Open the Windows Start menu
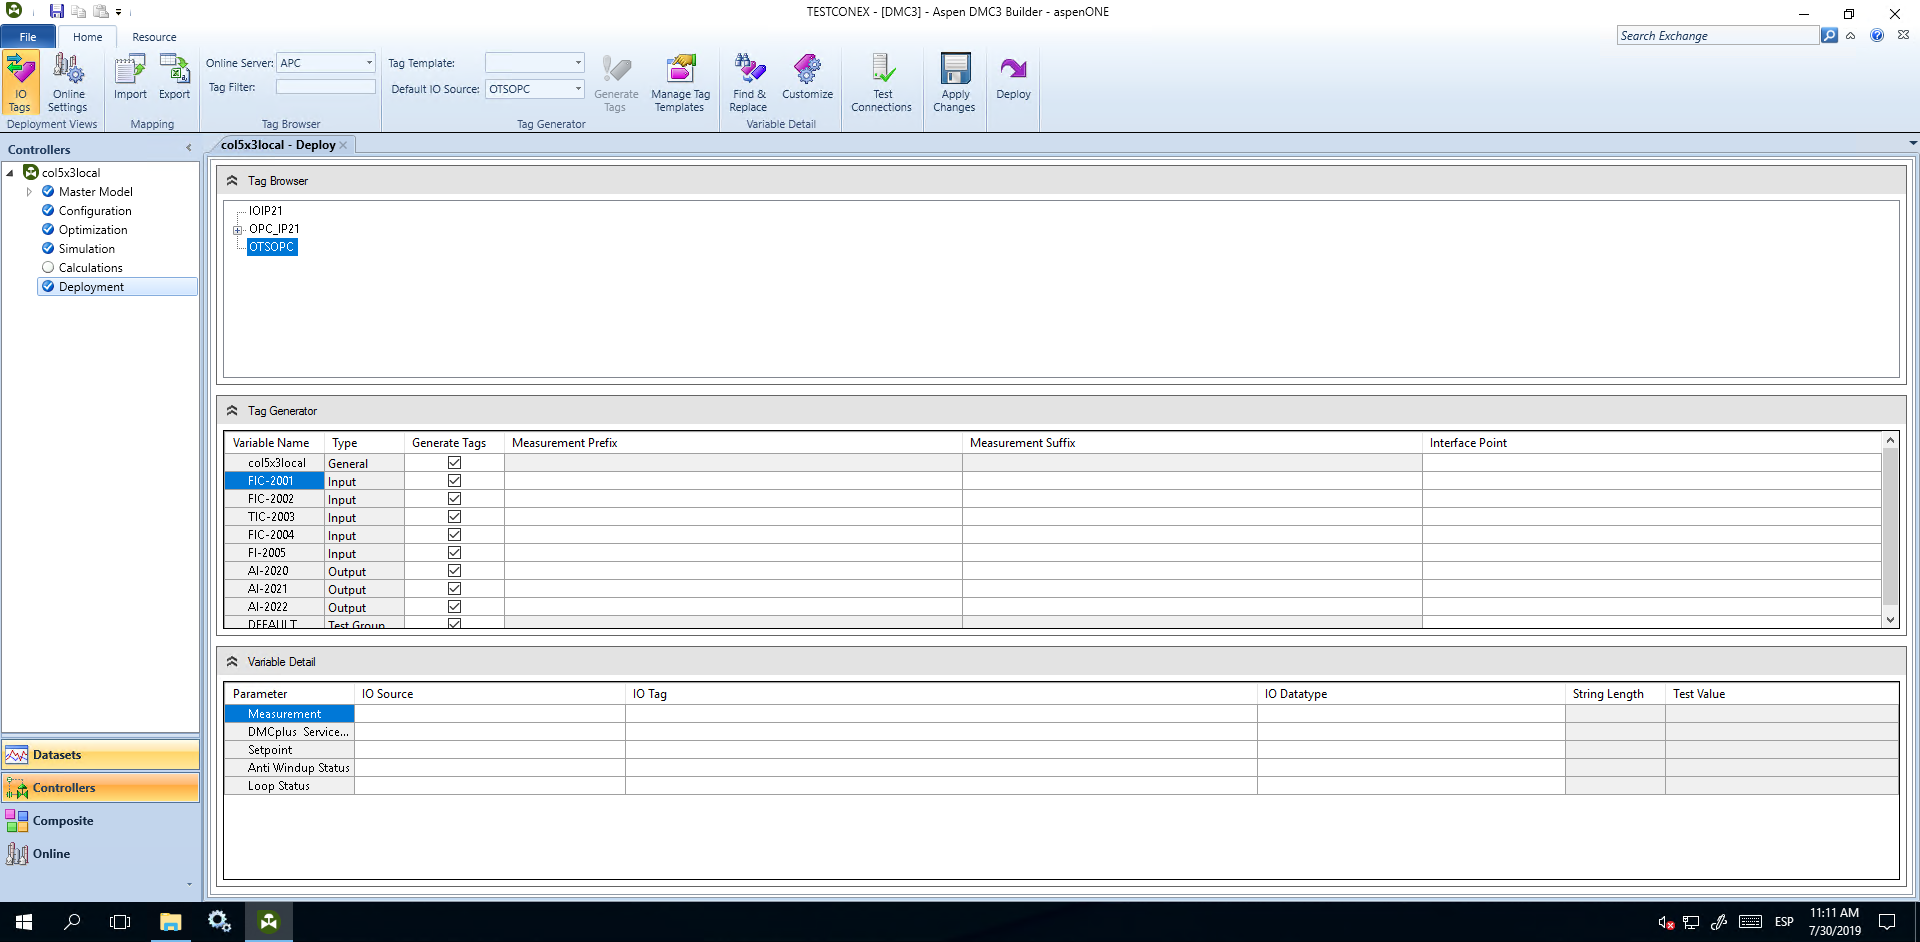 (24, 922)
